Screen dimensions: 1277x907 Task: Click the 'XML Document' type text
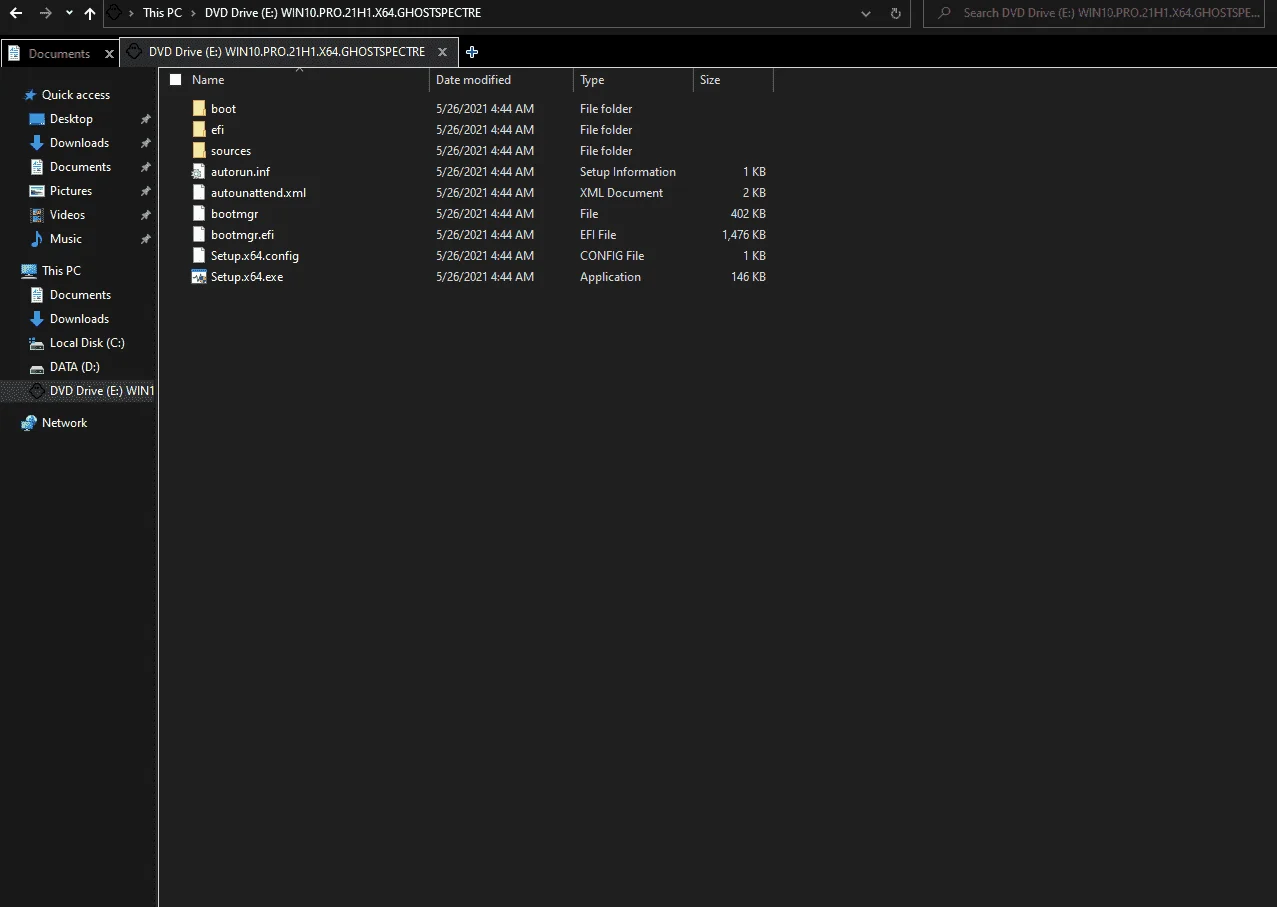tap(621, 192)
